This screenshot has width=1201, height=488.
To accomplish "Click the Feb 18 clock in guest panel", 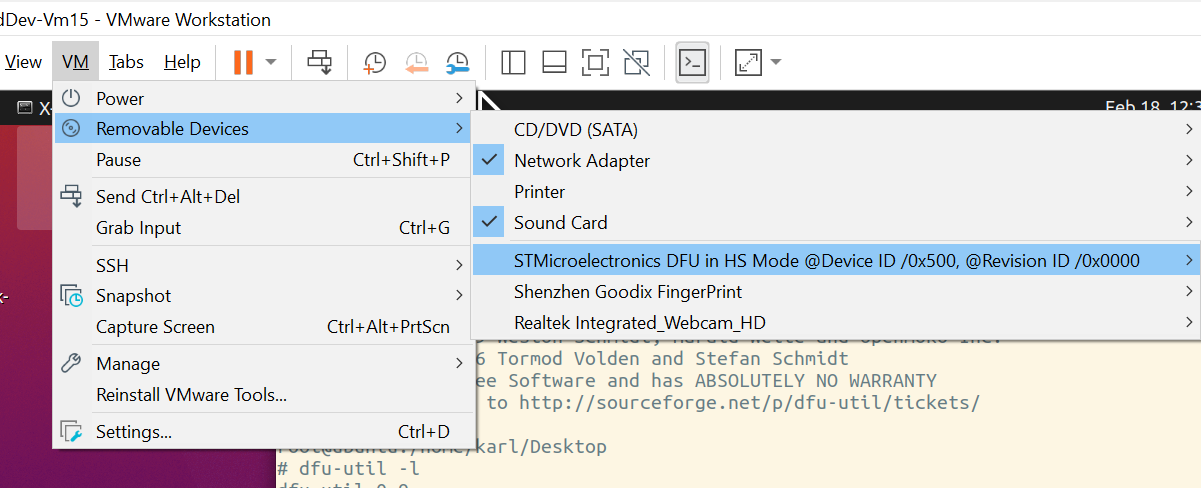I will 1152,106.
